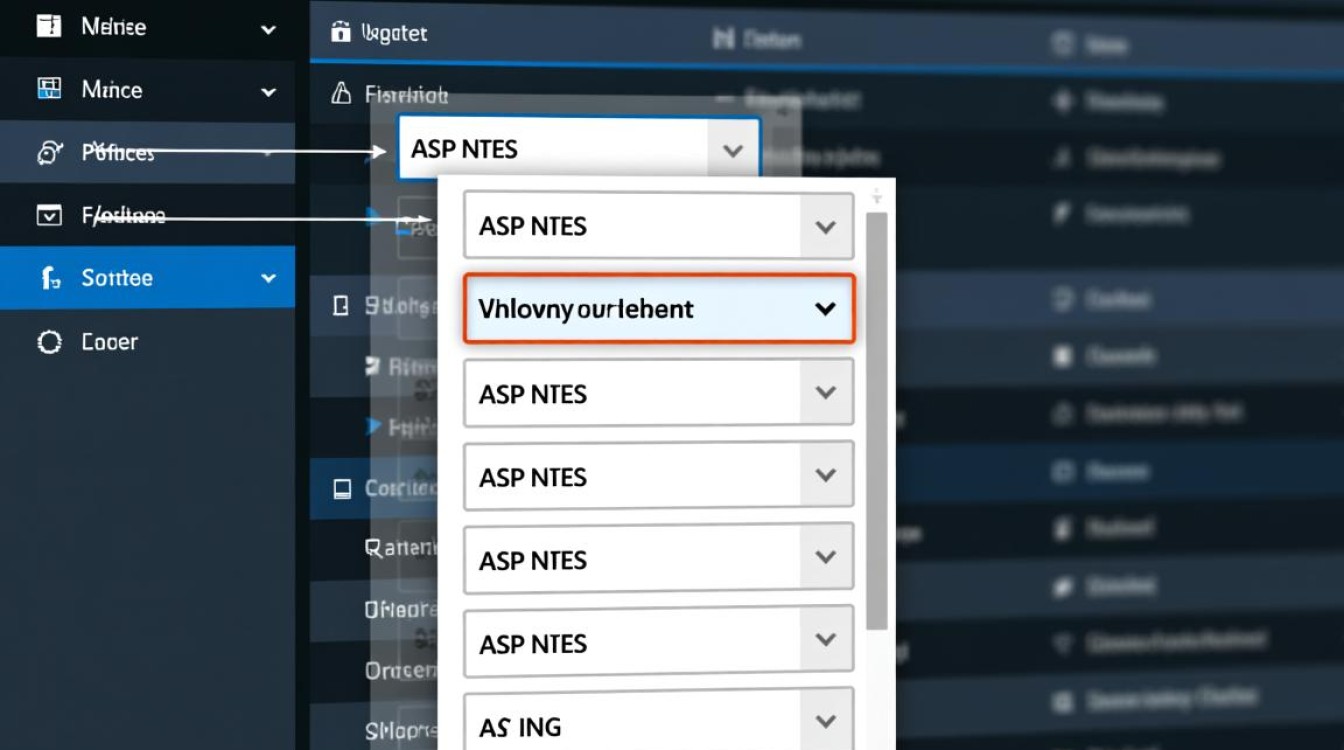Open the AS ING dropdown arrow
This screenshot has height=750, width=1344.
tap(825, 721)
